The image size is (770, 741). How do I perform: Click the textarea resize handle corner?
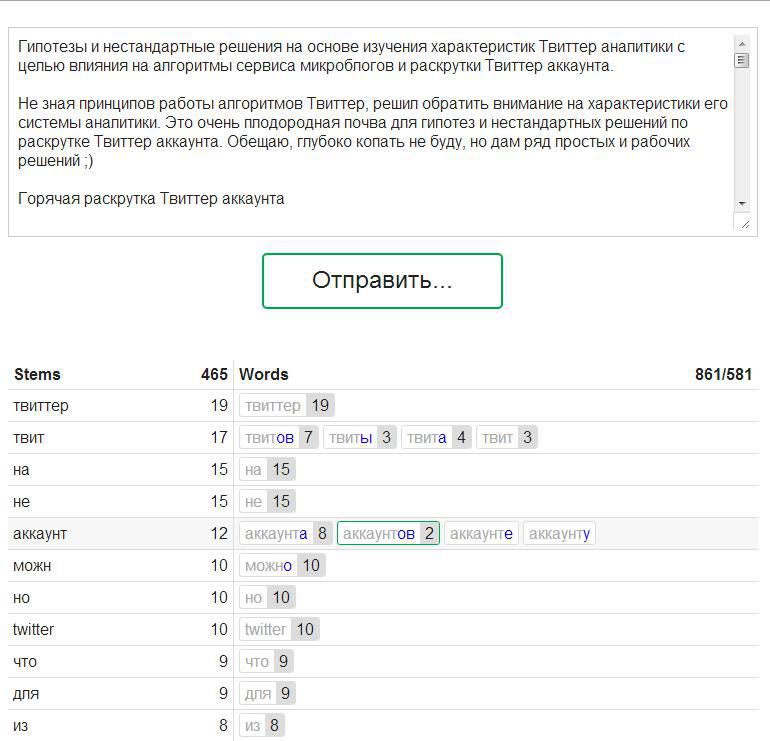(x=744, y=224)
